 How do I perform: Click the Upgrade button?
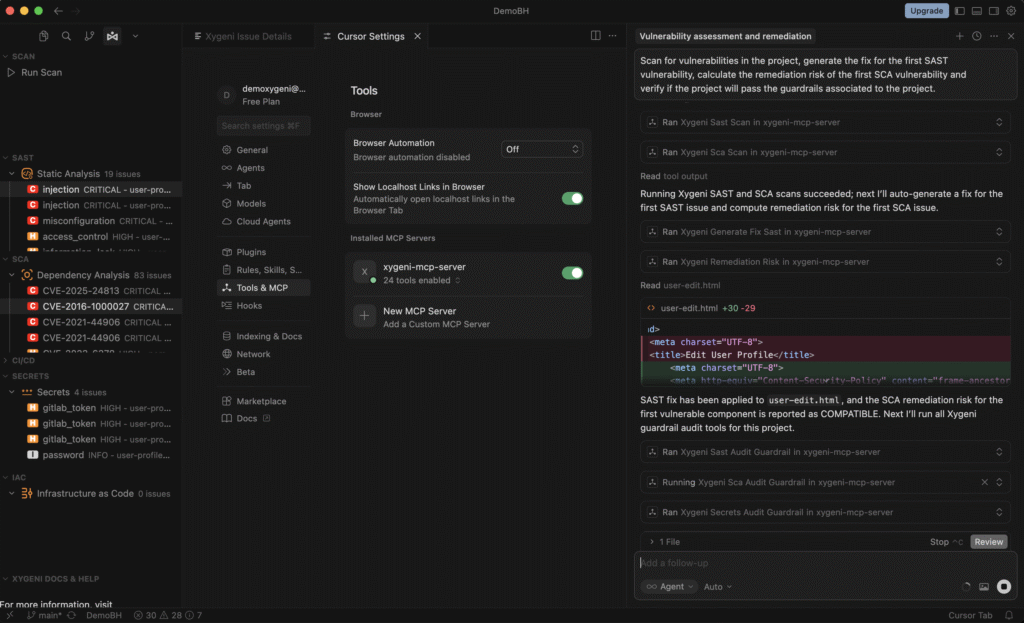point(926,11)
